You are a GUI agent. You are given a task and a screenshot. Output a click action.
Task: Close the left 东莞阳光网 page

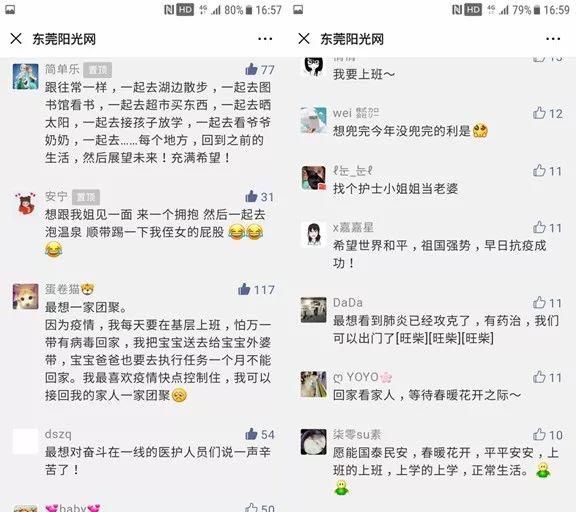pos(16,38)
